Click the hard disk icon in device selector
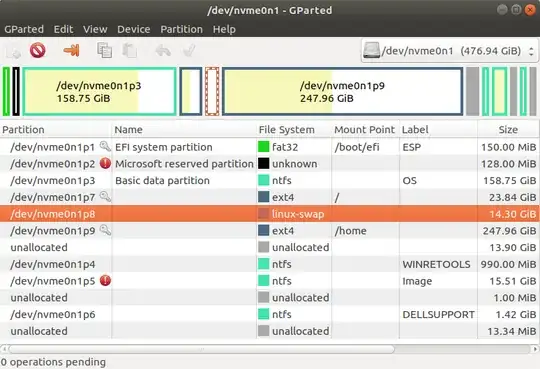 pos(372,51)
